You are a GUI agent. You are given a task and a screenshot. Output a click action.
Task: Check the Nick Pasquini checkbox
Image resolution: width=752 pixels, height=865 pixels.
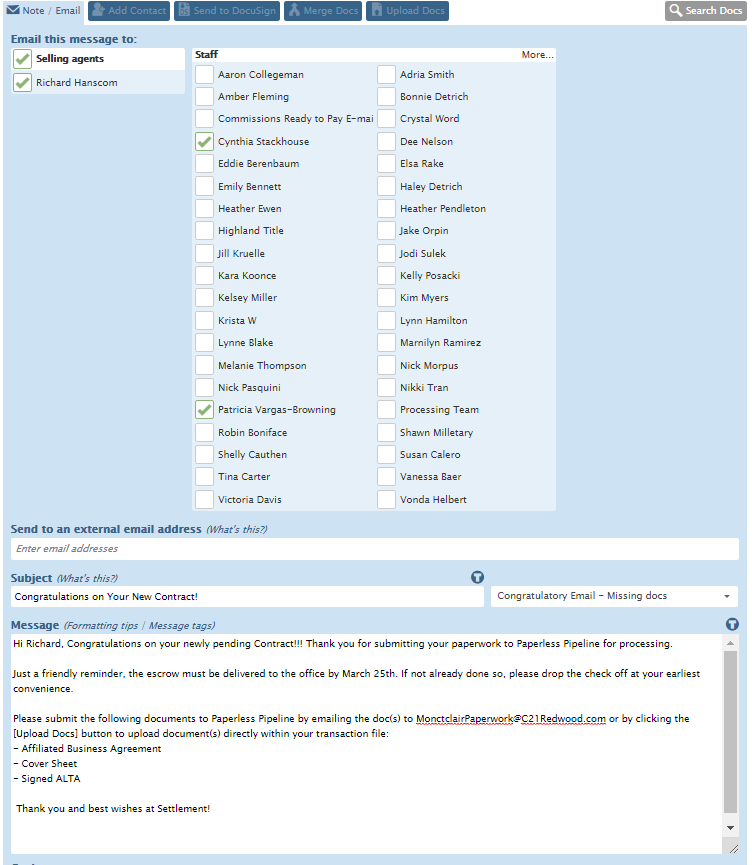click(x=204, y=388)
